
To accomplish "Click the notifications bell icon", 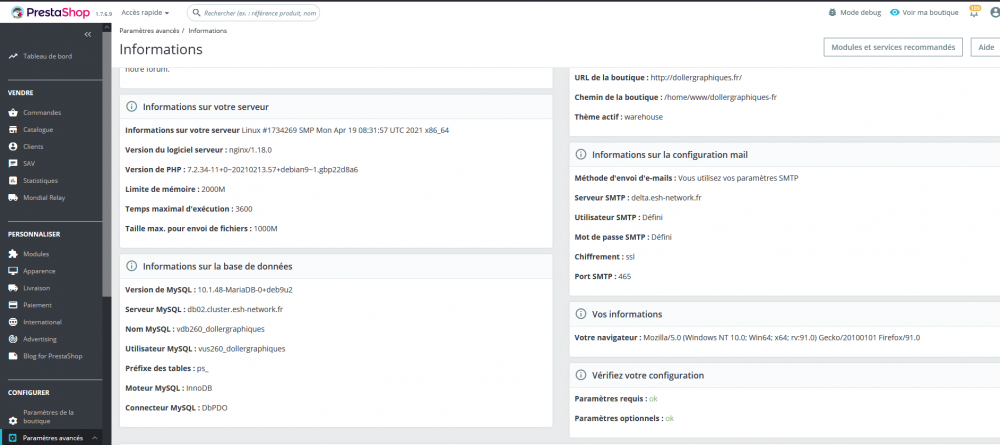I will coord(974,13).
